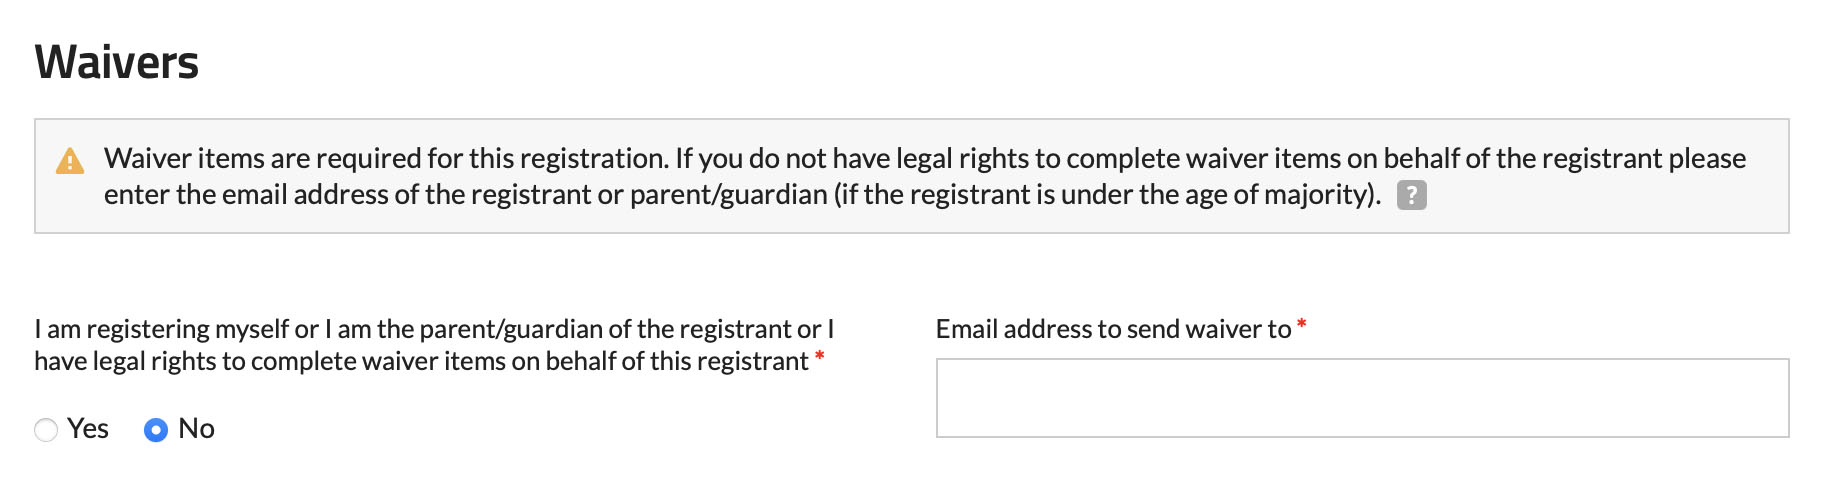1824x498 pixels.
Task: Click the "Yes" option label text
Action: (x=88, y=429)
